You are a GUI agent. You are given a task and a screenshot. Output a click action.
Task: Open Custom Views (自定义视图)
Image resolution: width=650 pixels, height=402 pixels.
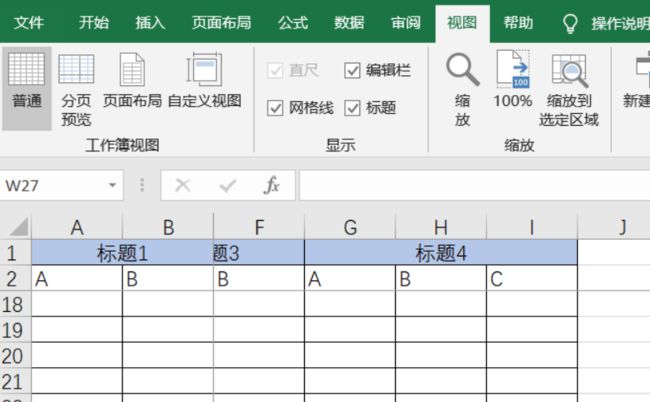[x=204, y=81]
